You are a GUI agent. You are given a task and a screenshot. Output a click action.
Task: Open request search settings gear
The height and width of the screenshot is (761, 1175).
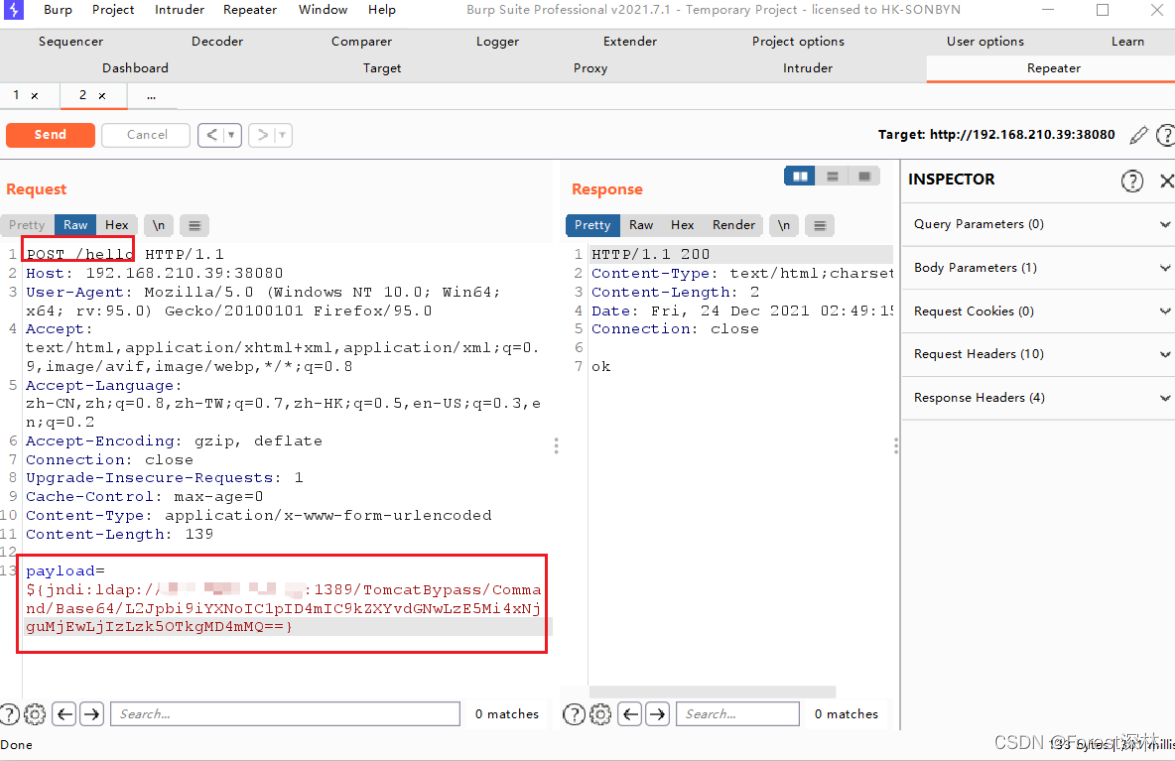click(35, 715)
